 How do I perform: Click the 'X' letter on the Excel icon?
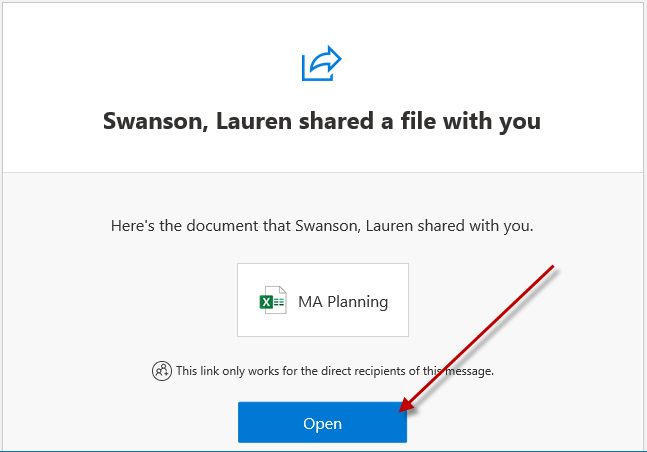tap(266, 303)
